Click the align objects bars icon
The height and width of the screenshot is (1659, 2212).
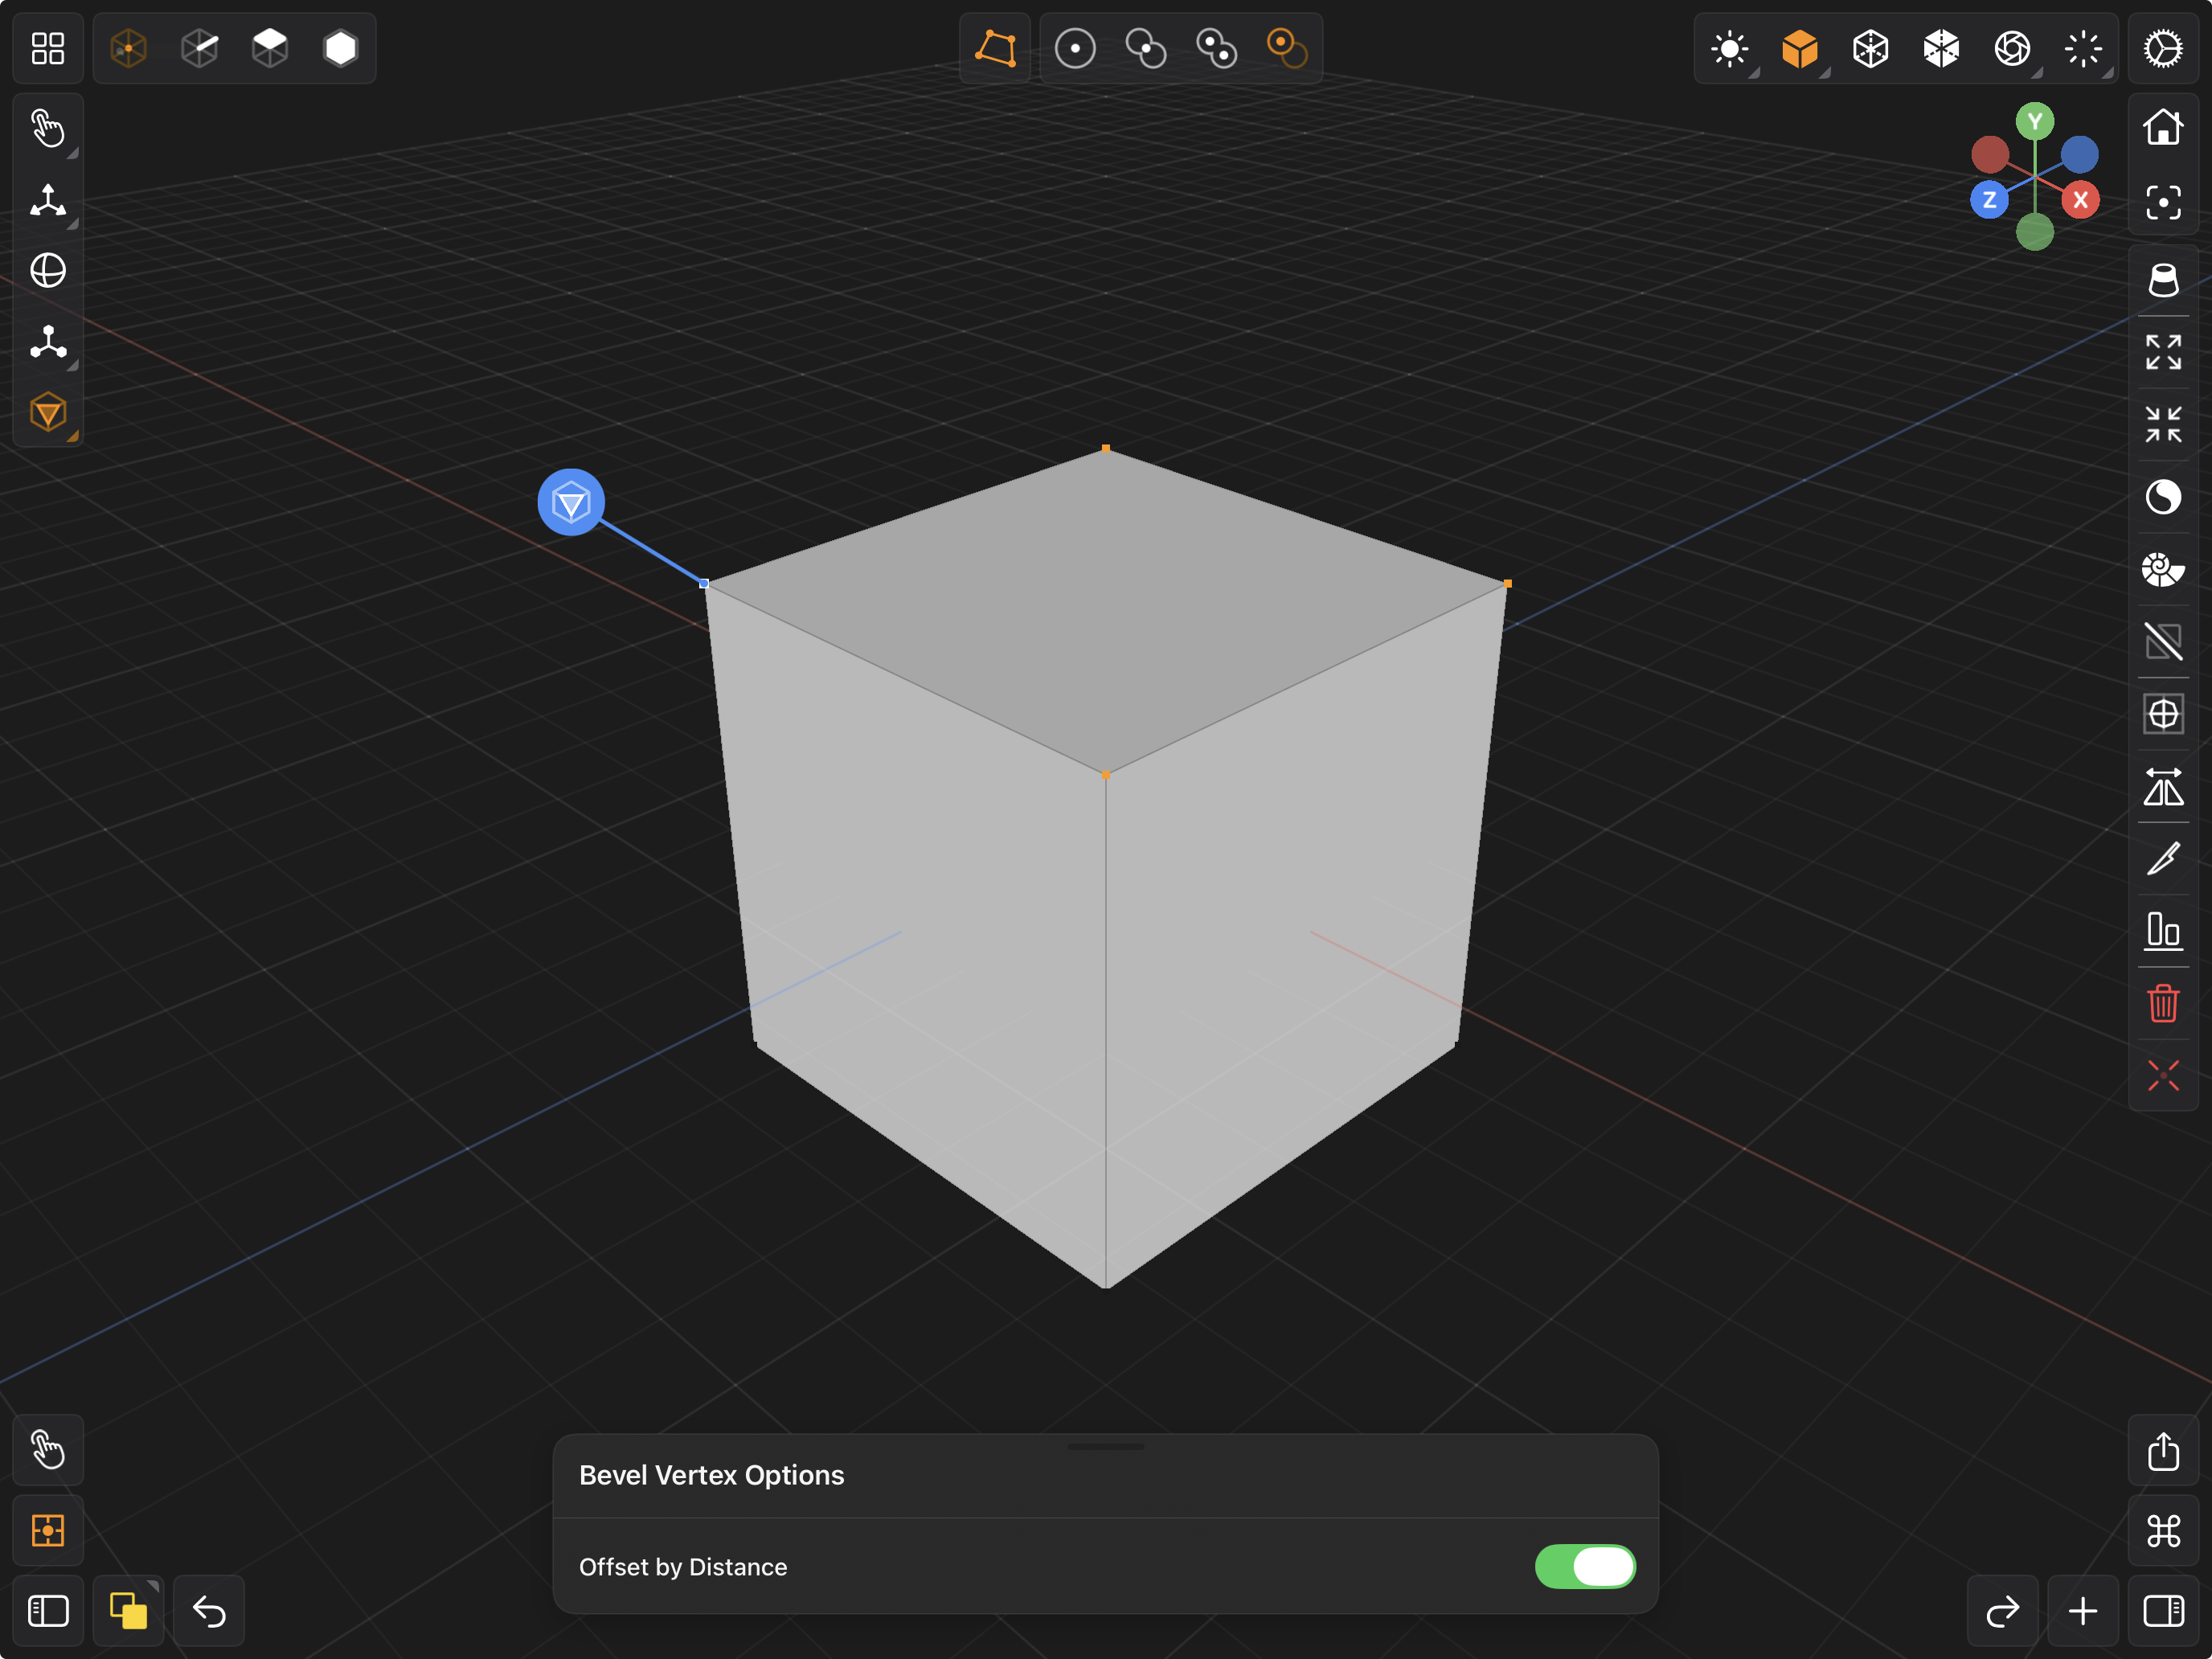(2163, 931)
